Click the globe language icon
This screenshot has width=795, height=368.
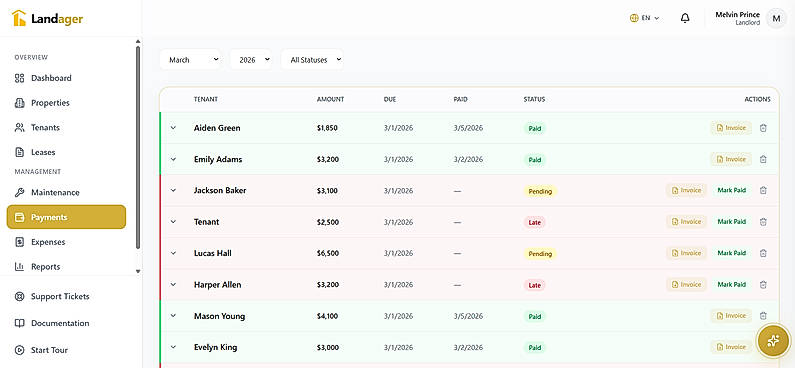[634, 18]
